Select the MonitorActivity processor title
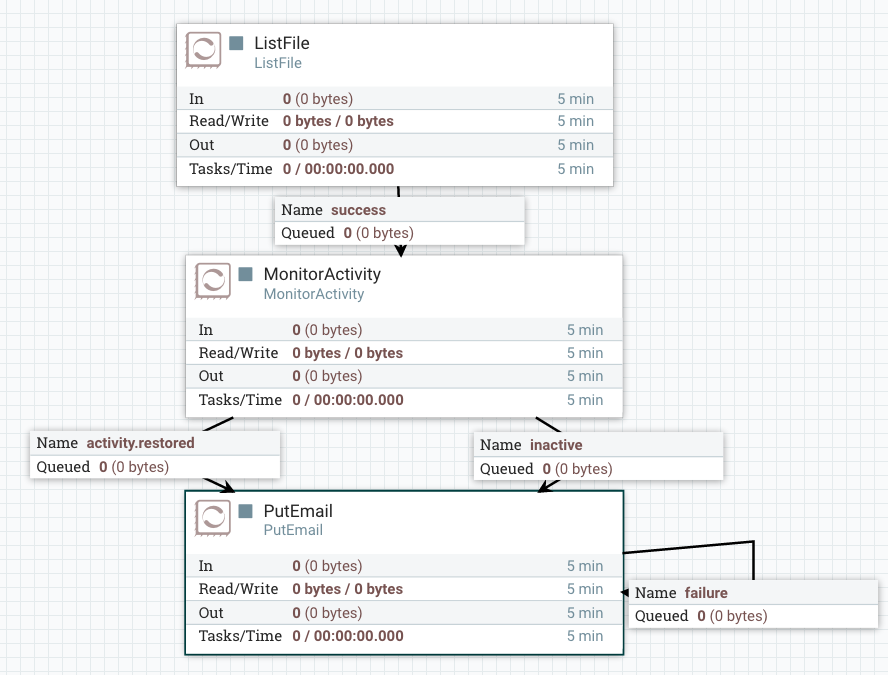This screenshot has height=675, width=888. point(322,274)
